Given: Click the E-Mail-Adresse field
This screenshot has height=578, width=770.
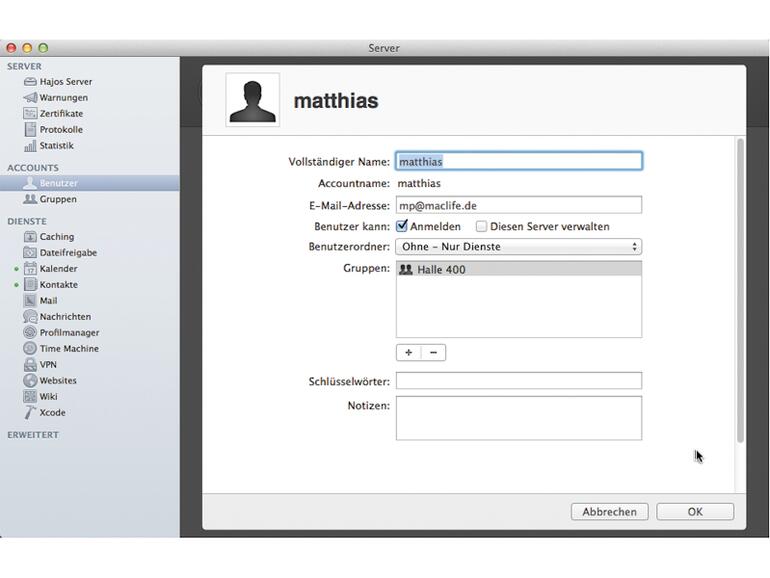Looking at the screenshot, I should pos(519,205).
